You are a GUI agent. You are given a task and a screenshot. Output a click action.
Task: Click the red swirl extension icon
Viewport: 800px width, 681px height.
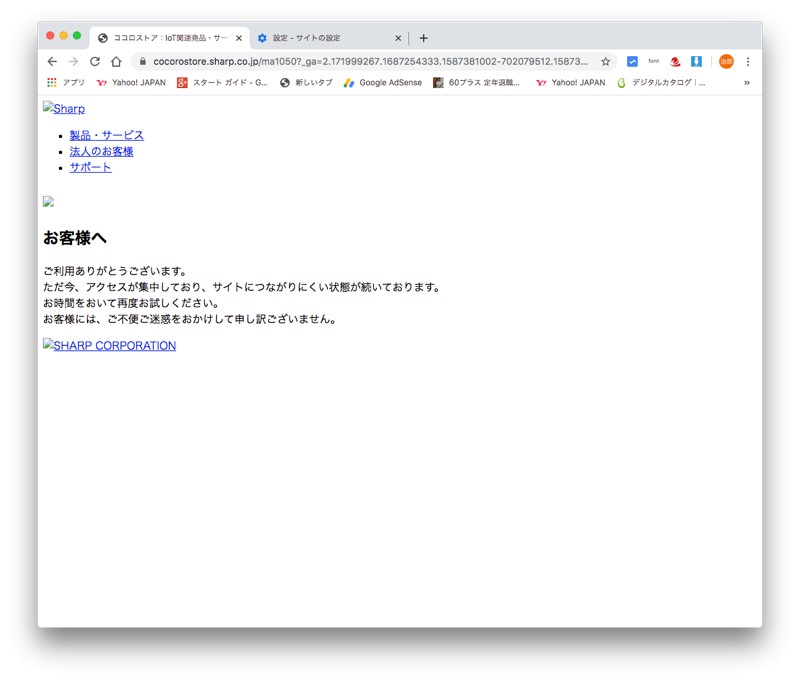(x=675, y=61)
